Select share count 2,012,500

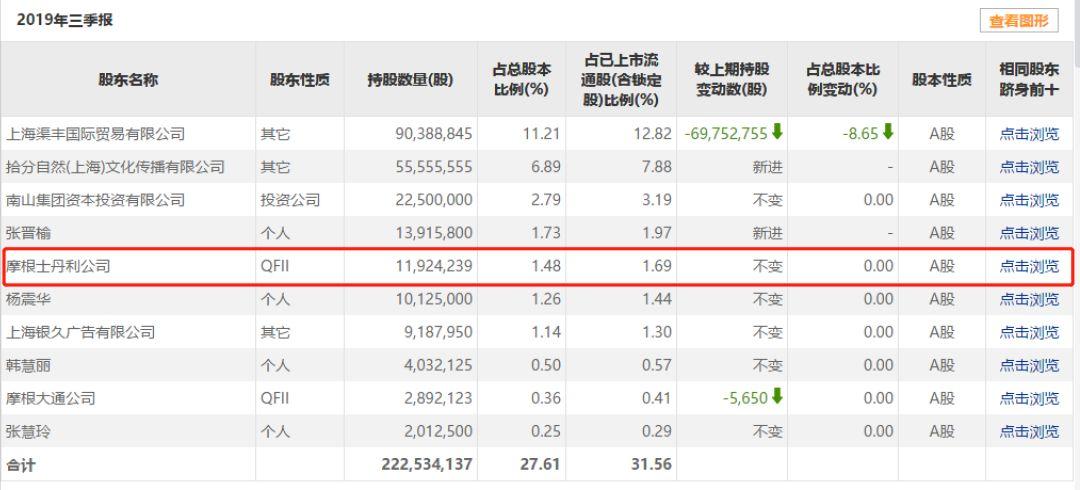438,432
